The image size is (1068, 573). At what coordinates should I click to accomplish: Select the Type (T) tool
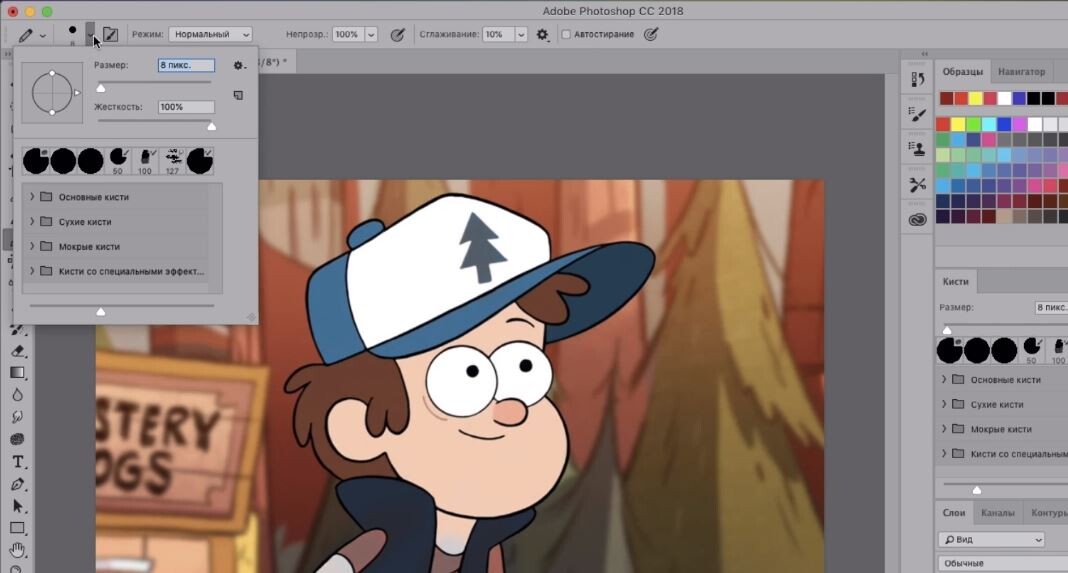(x=18, y=462)
